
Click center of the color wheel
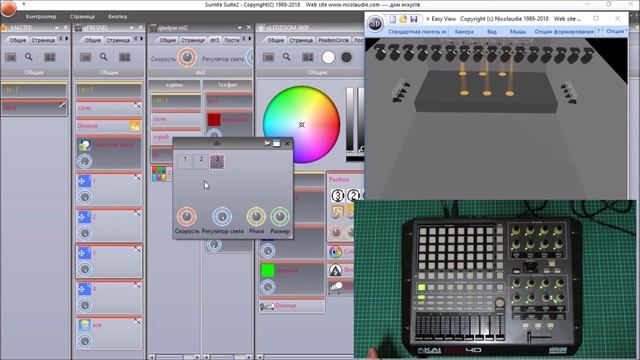click(301, 124)
